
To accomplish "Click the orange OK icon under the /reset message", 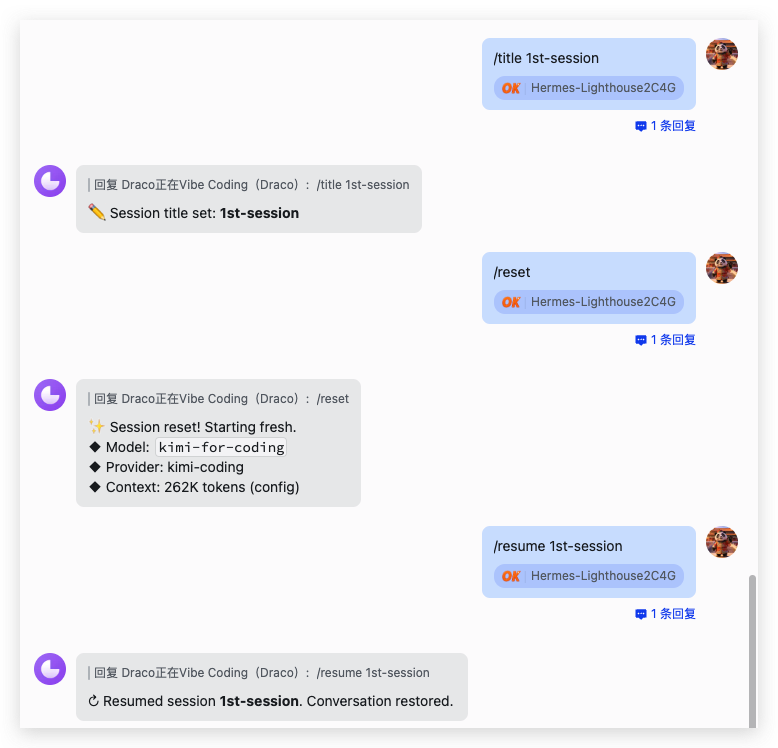I will click(x=511, y=302).
